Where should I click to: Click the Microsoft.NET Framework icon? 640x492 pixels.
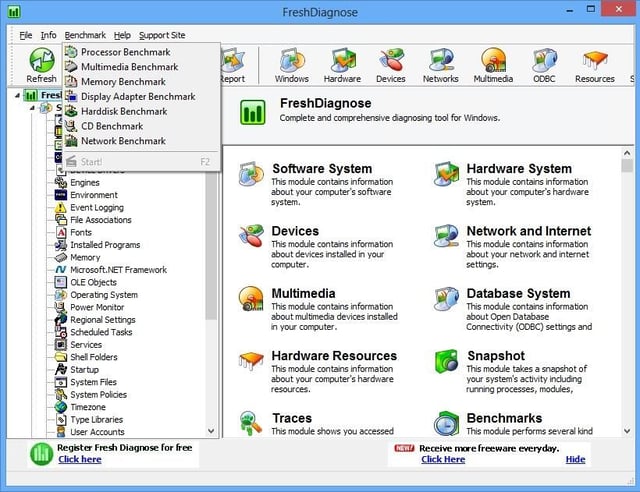[60, 270]
